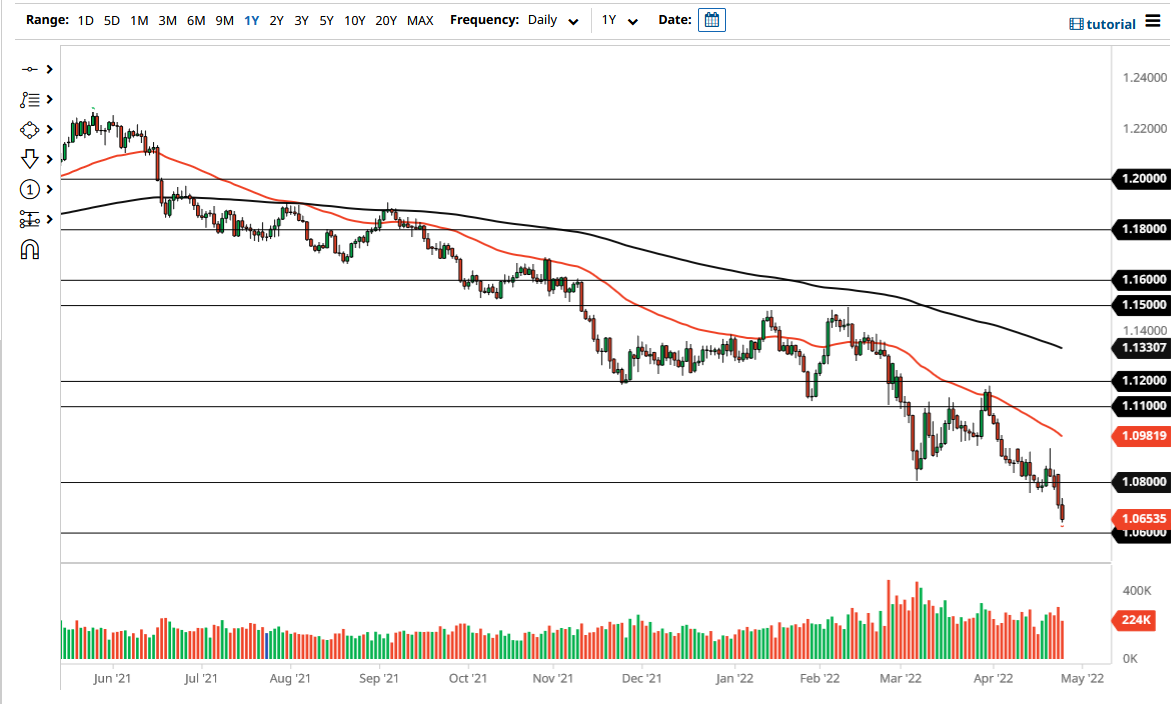The width and height of the screenshot is (1175, 704).
Task: Open the Fibonacci retracement tool
Action: point(29,99)
